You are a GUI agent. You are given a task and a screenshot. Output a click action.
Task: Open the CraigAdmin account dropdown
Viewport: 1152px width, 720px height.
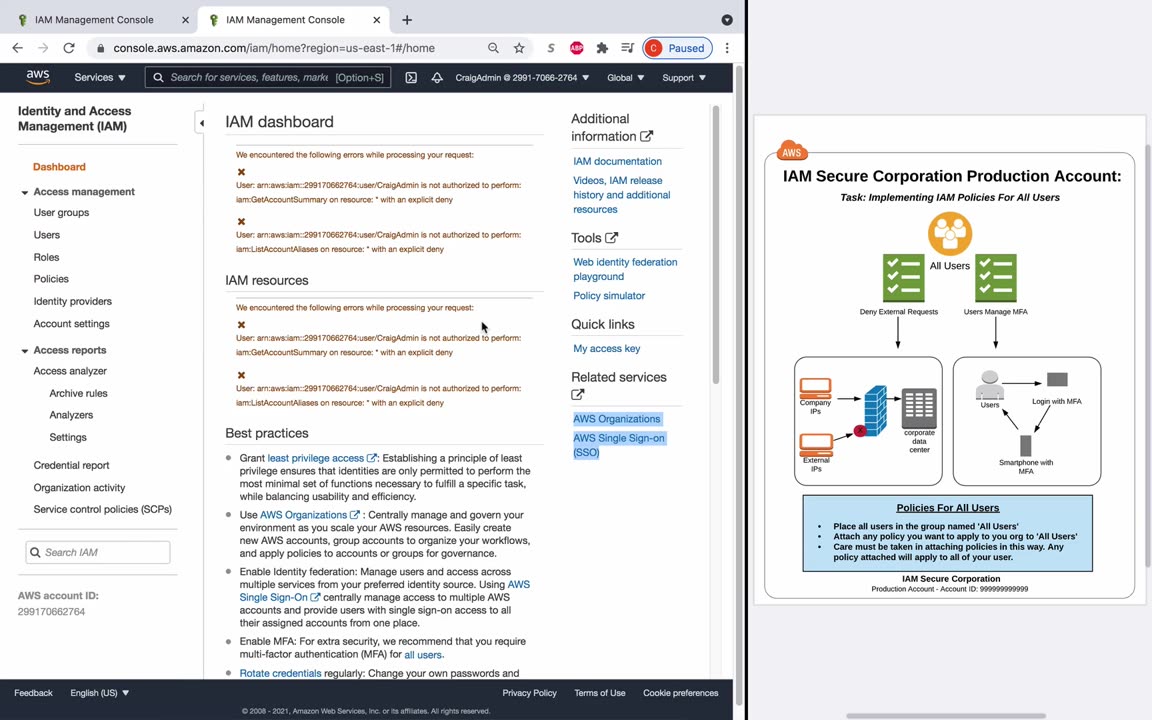522,77
